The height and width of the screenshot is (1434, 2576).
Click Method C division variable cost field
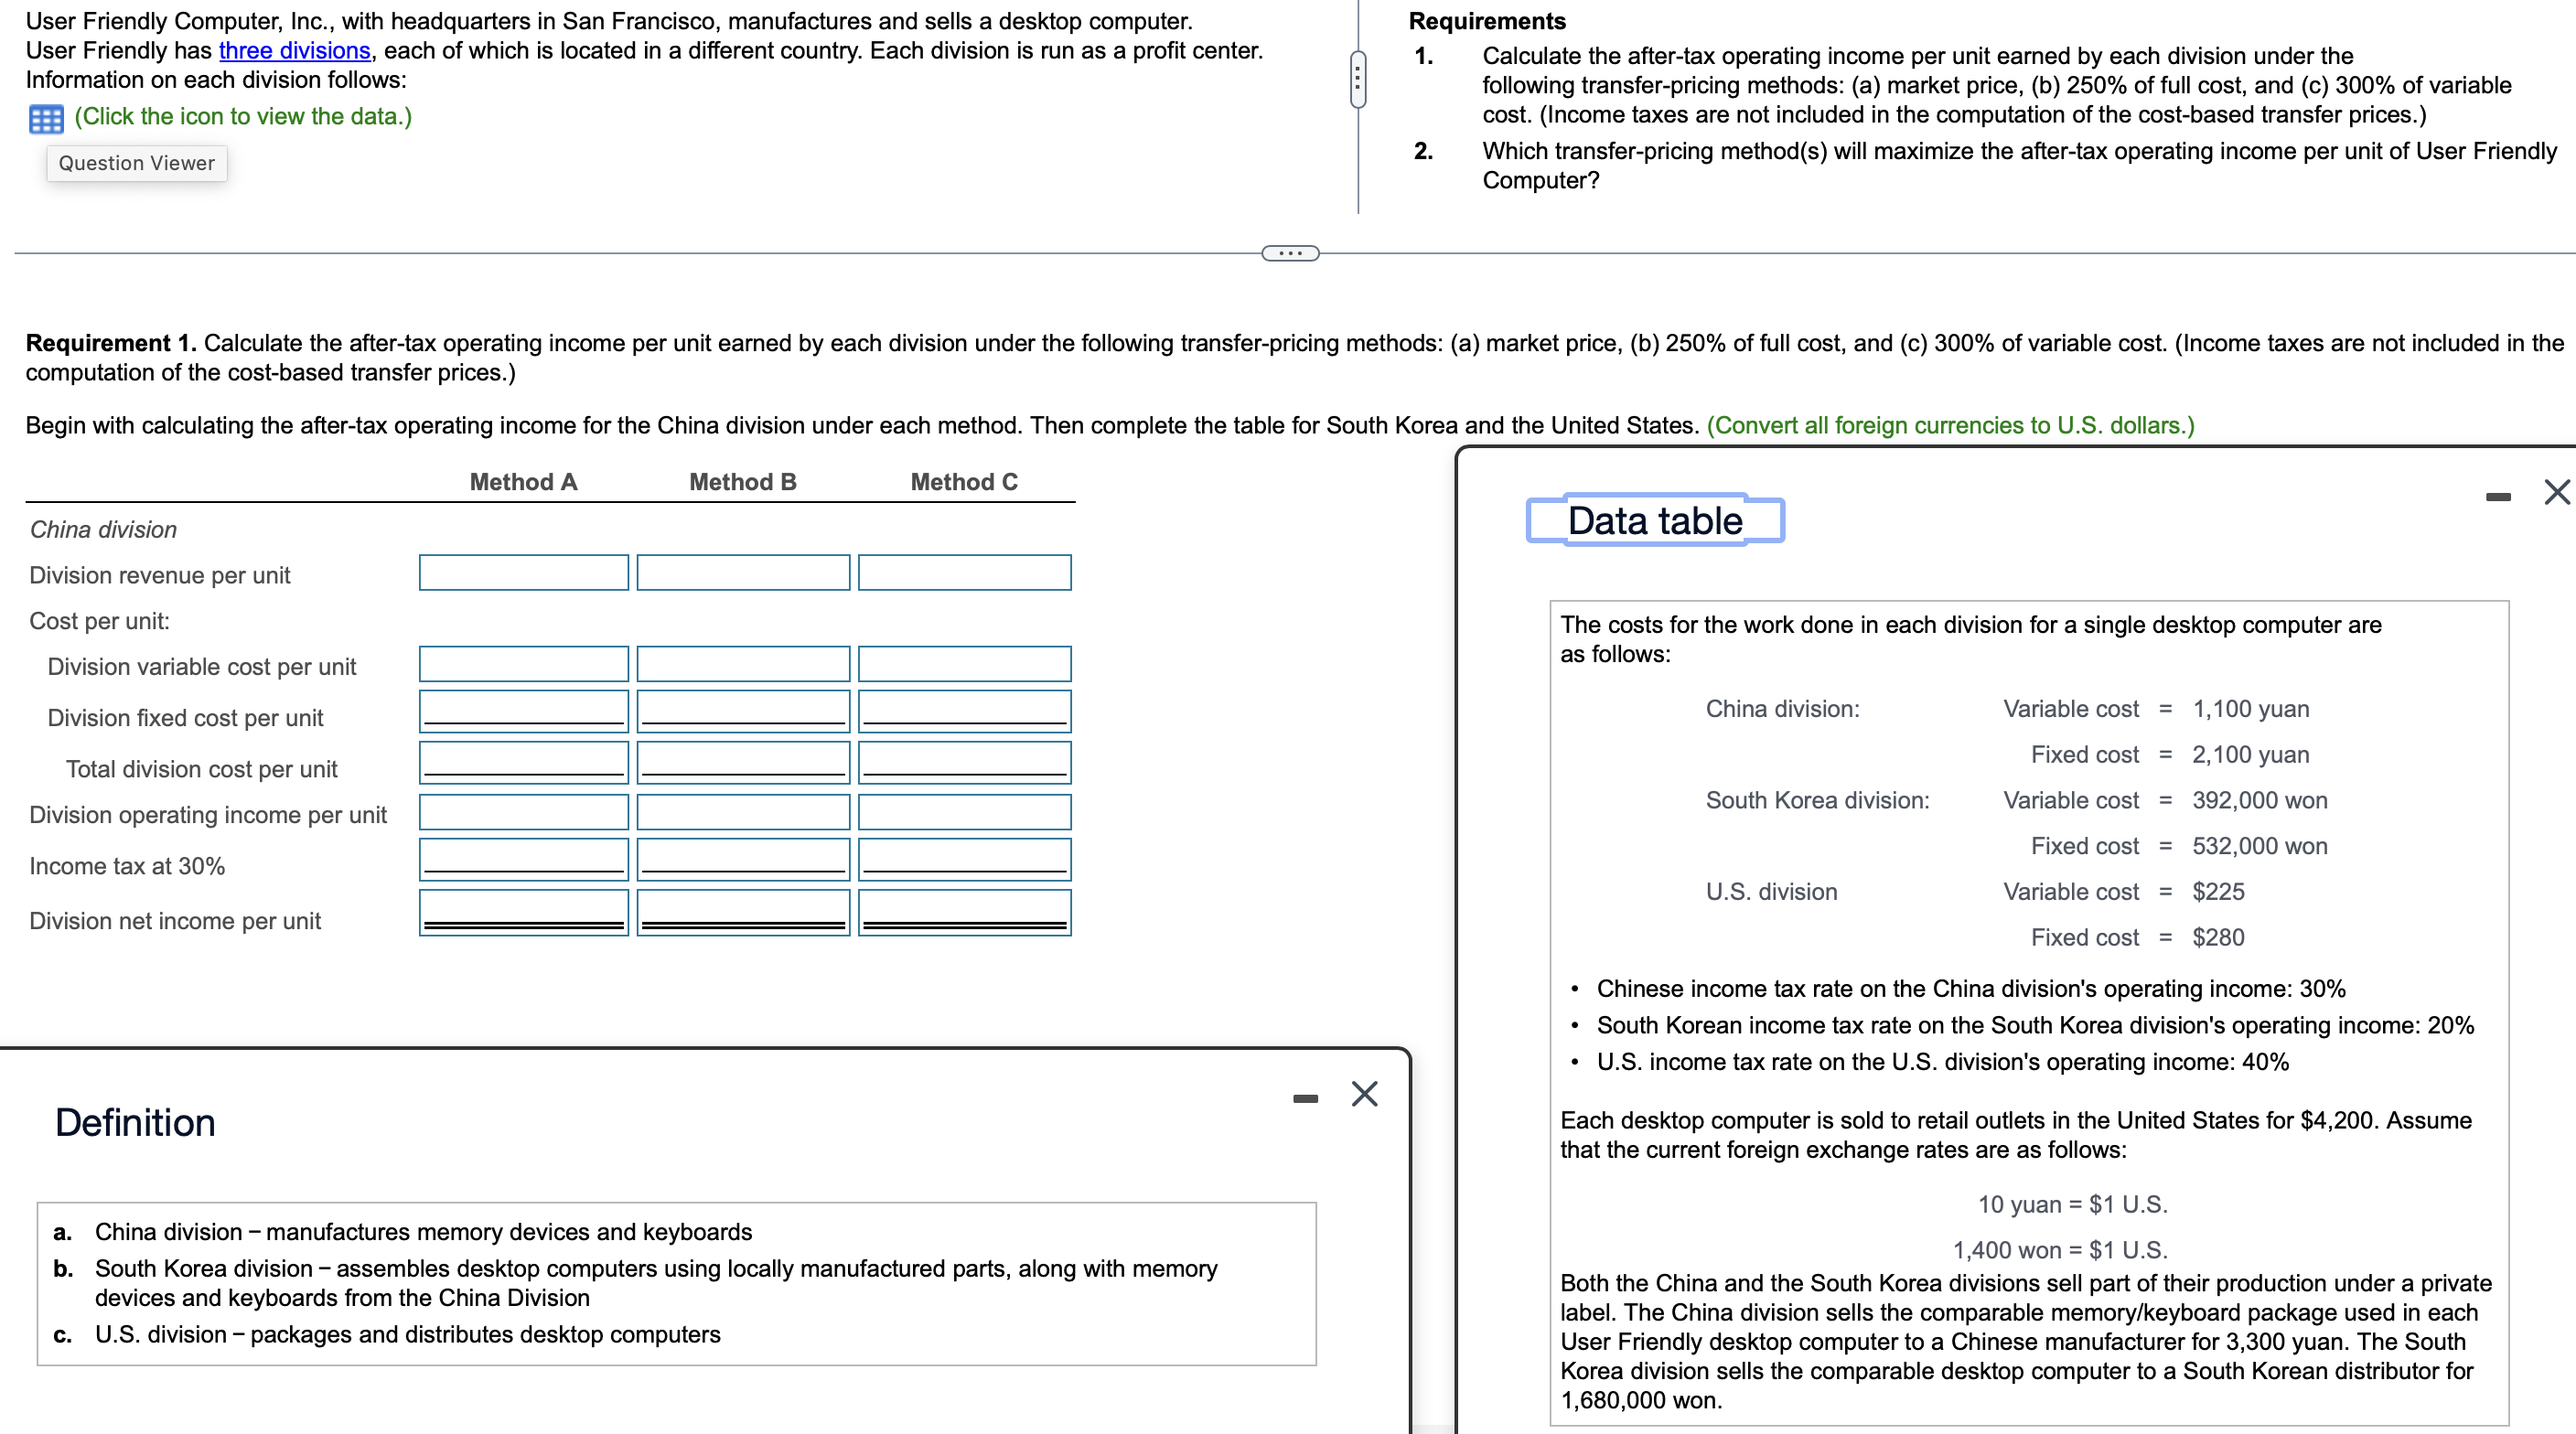(964, 664)
